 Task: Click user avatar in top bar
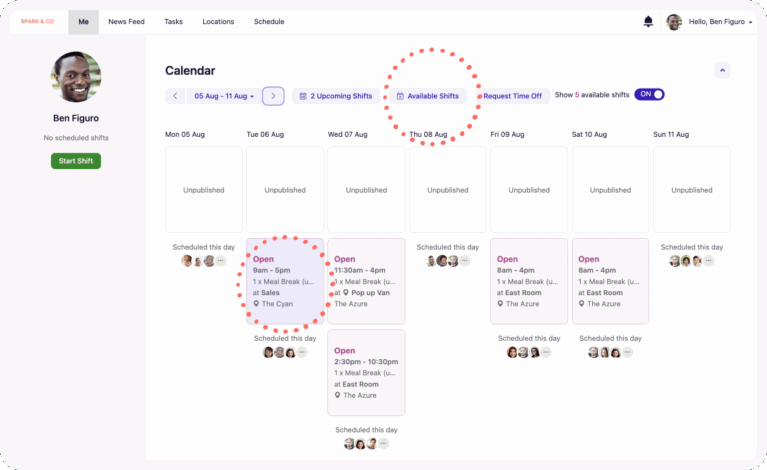pyautogui.click(x=674, y=21)
